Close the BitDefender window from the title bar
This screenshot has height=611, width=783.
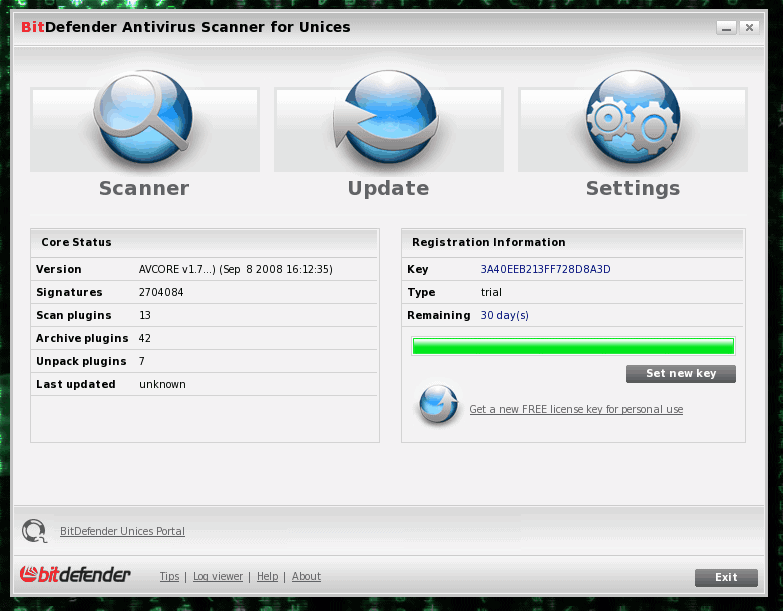[748, 28]
